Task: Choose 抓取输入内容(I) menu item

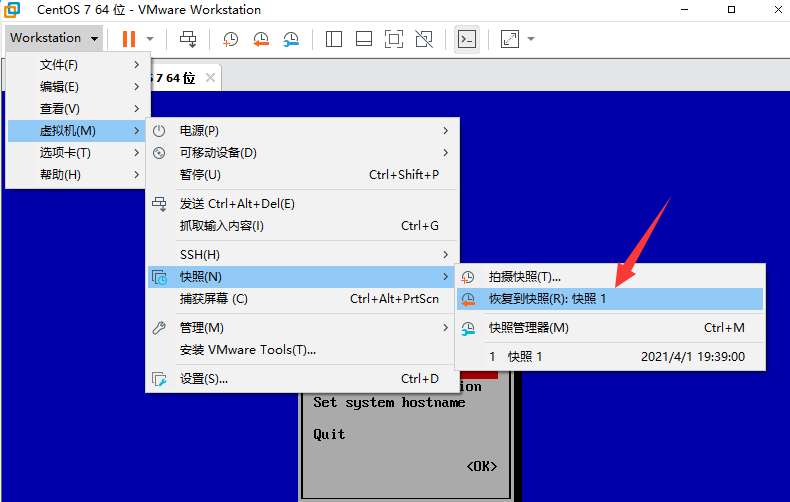Action: click(x=302, y=226)
